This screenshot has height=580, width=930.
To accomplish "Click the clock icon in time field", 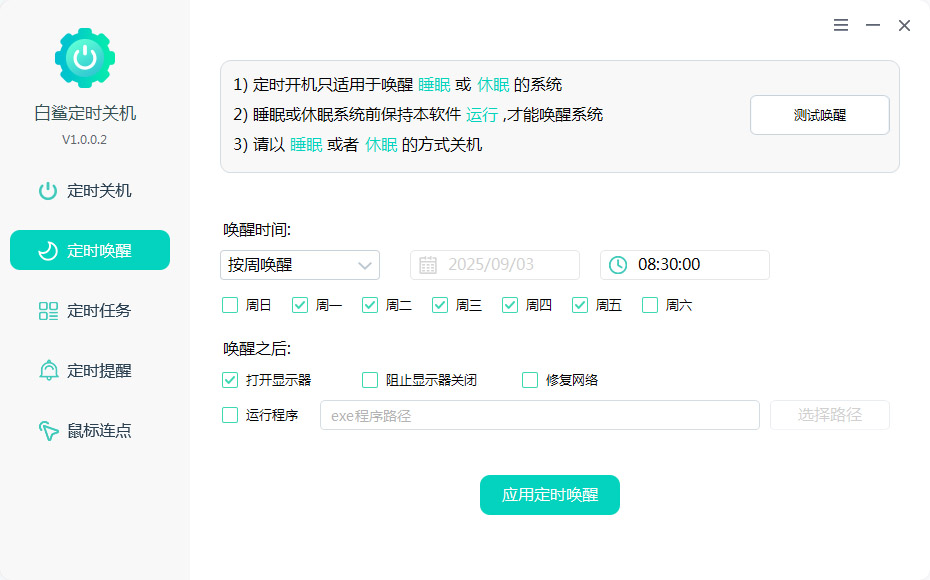I will (619, 265).
